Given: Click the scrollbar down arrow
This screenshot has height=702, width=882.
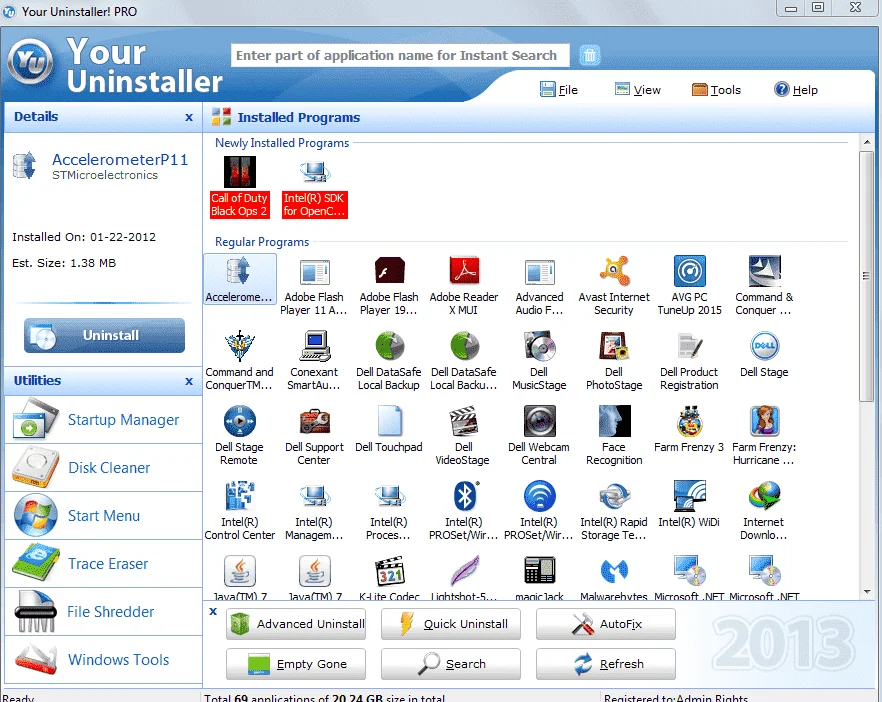Looking at the screenshot, I should pyautogui.click(x=867, y=591).
